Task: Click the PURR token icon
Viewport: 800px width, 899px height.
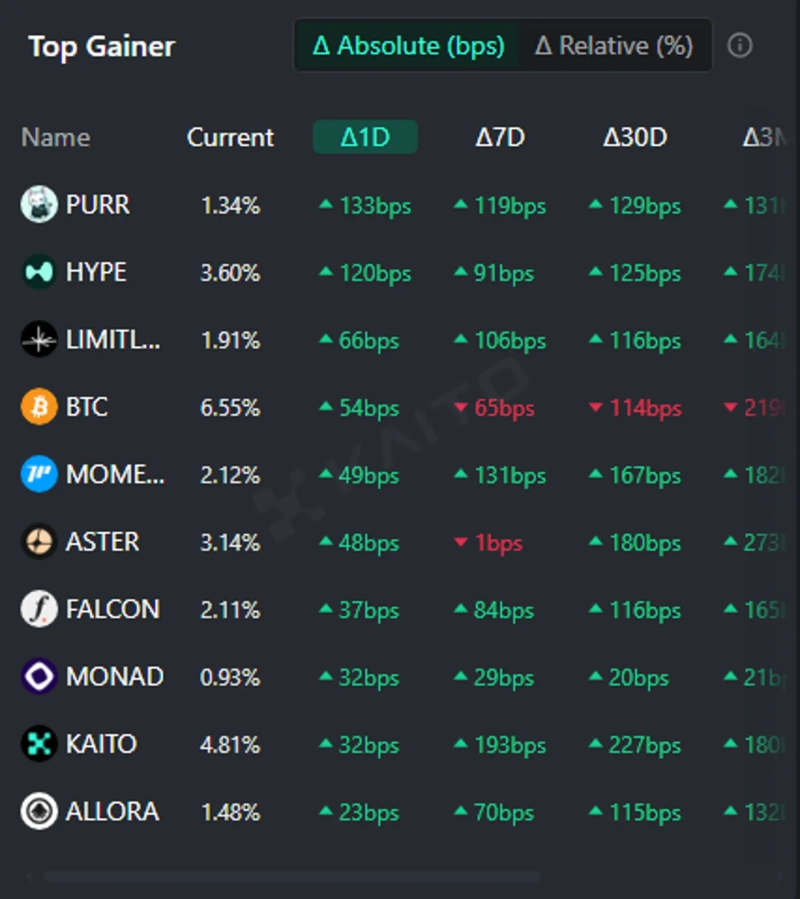Action: [39, 205]
